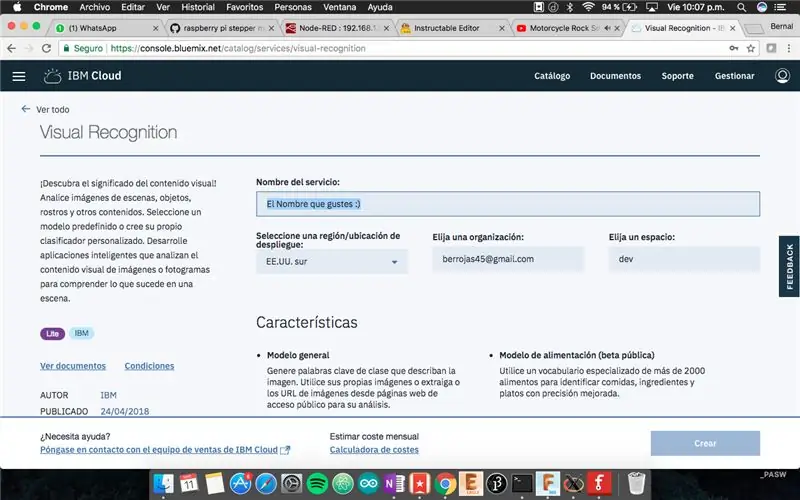The height and width of the screenshot is (500, 800).
Task: Click the battery status 94 % indicator
Action: 619,7
